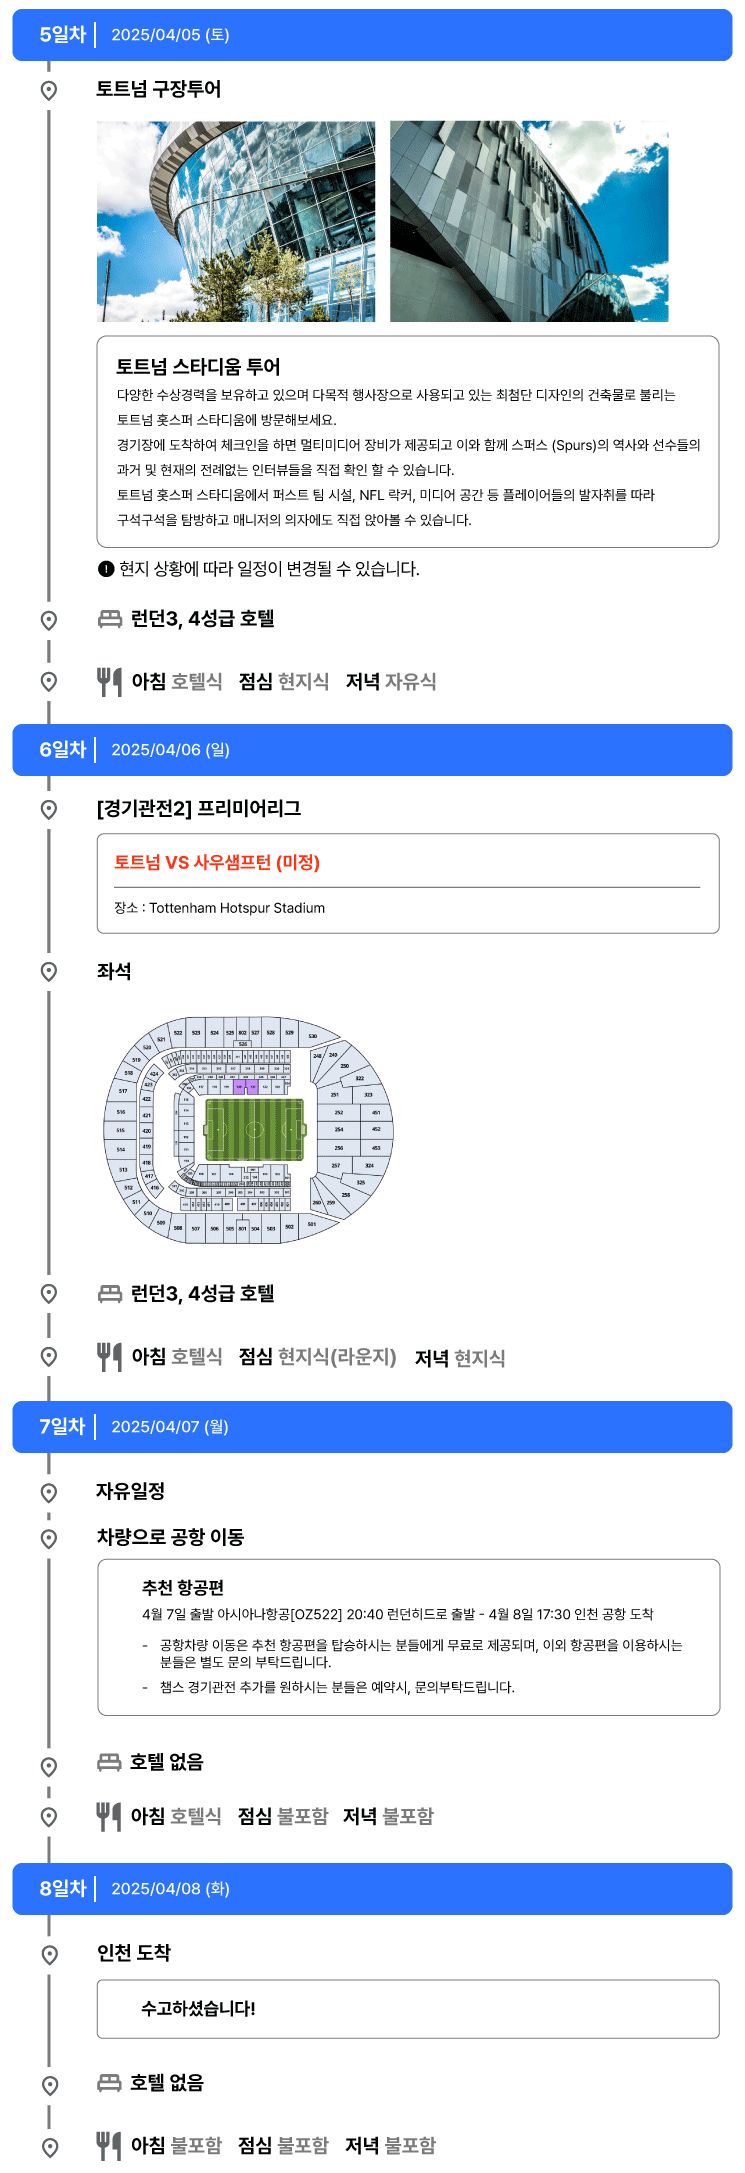Open right Tottenham stadium exterior photo

point(529,221)
